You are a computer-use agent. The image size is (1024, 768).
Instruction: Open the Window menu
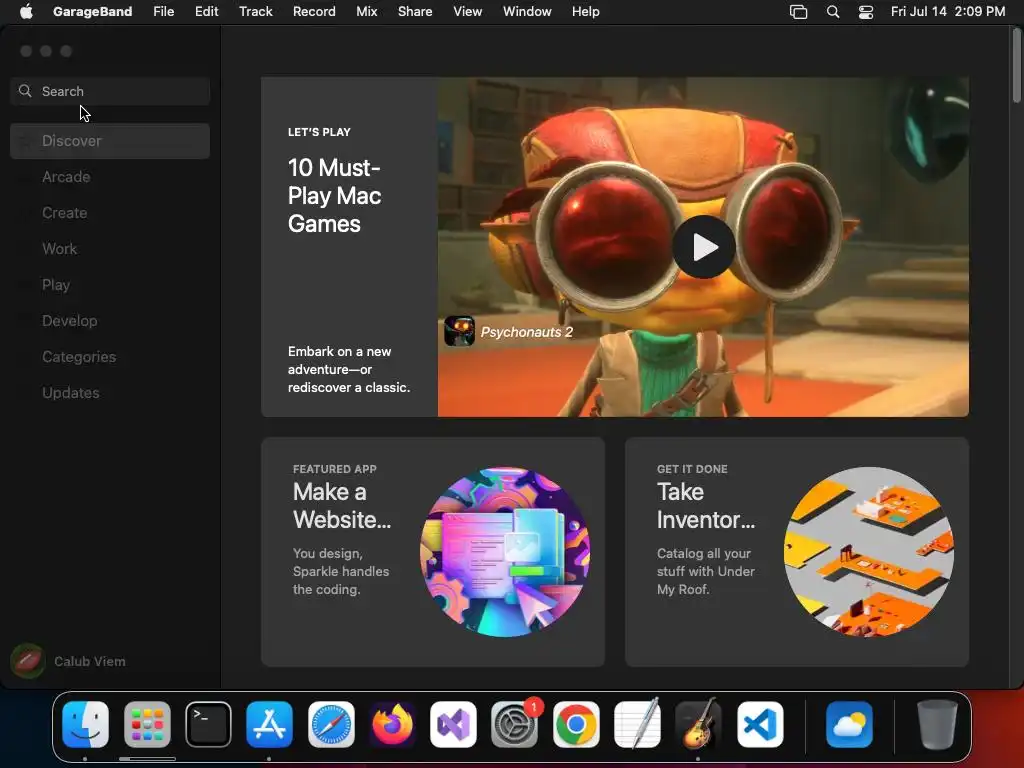coord(527,11)
